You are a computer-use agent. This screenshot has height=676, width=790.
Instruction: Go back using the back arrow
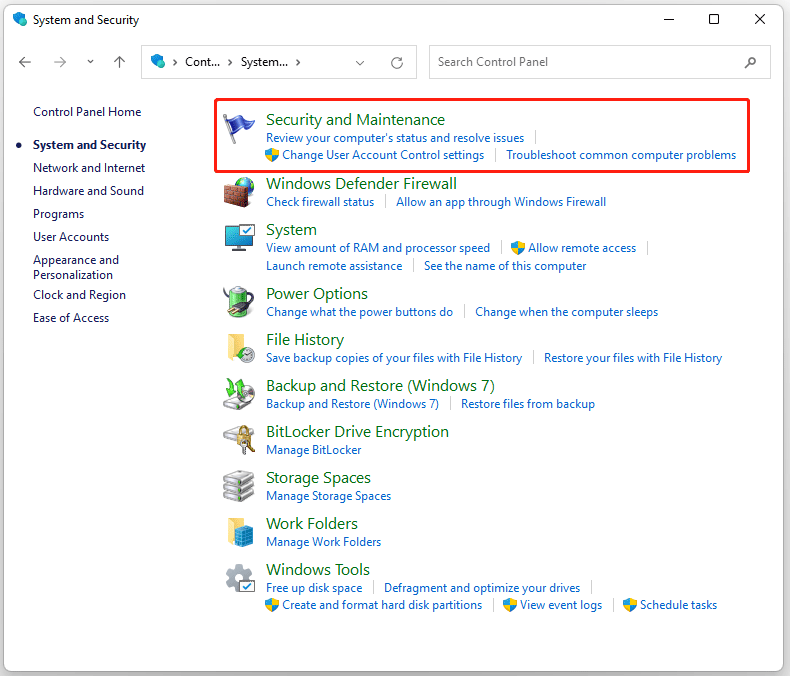[x=25, y=62]
